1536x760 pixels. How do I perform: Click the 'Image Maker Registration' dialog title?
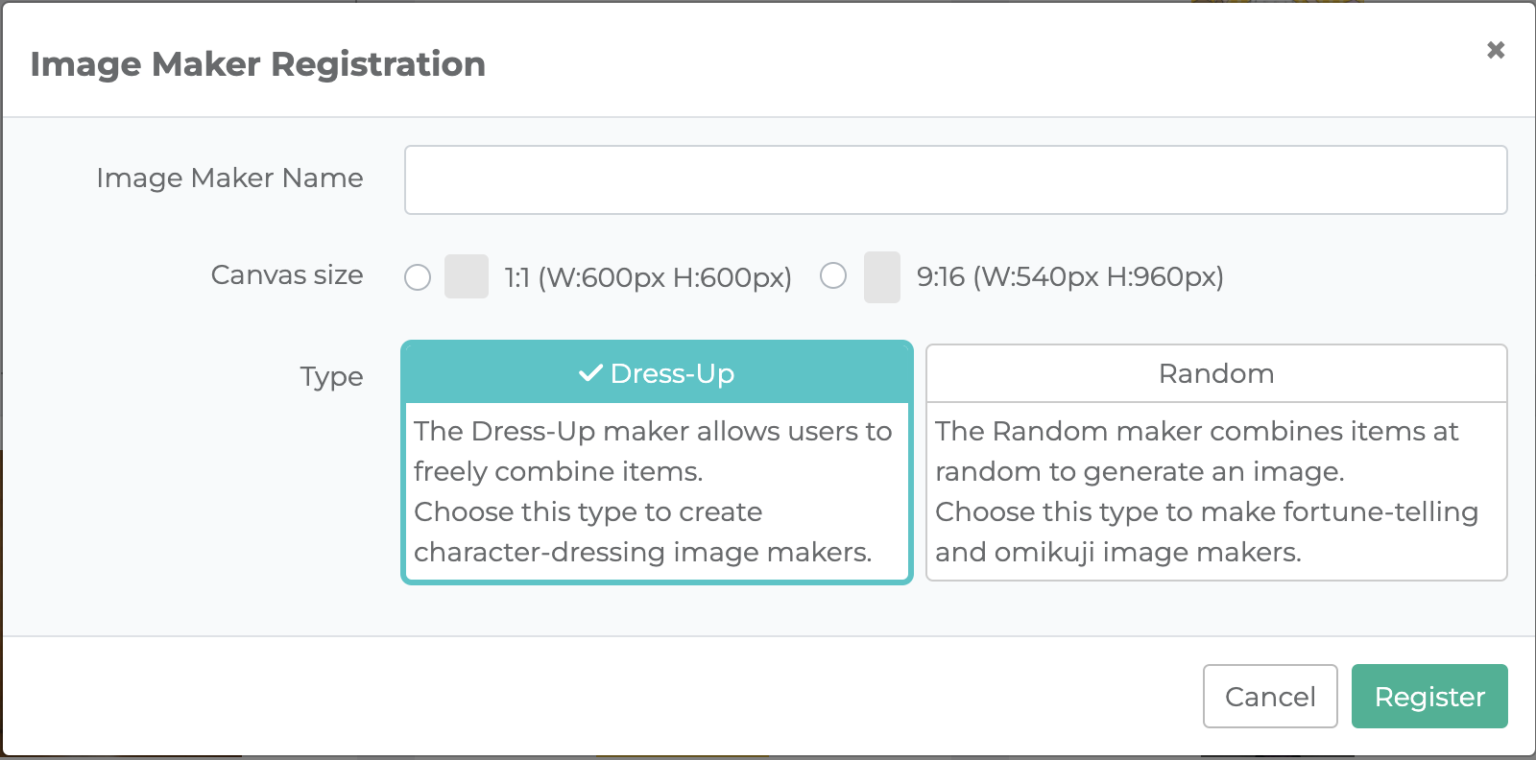258,64
